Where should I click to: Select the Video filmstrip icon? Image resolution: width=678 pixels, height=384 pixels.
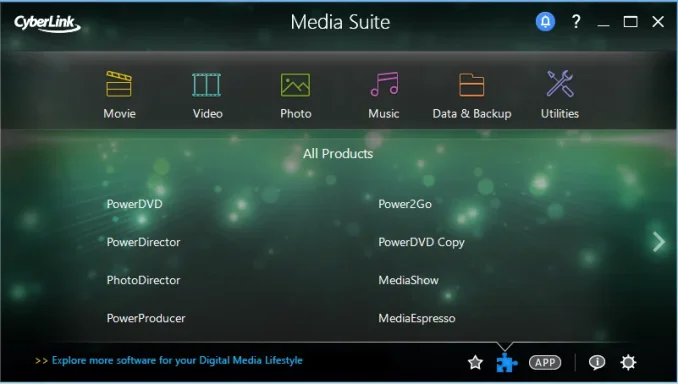point(207,84)
